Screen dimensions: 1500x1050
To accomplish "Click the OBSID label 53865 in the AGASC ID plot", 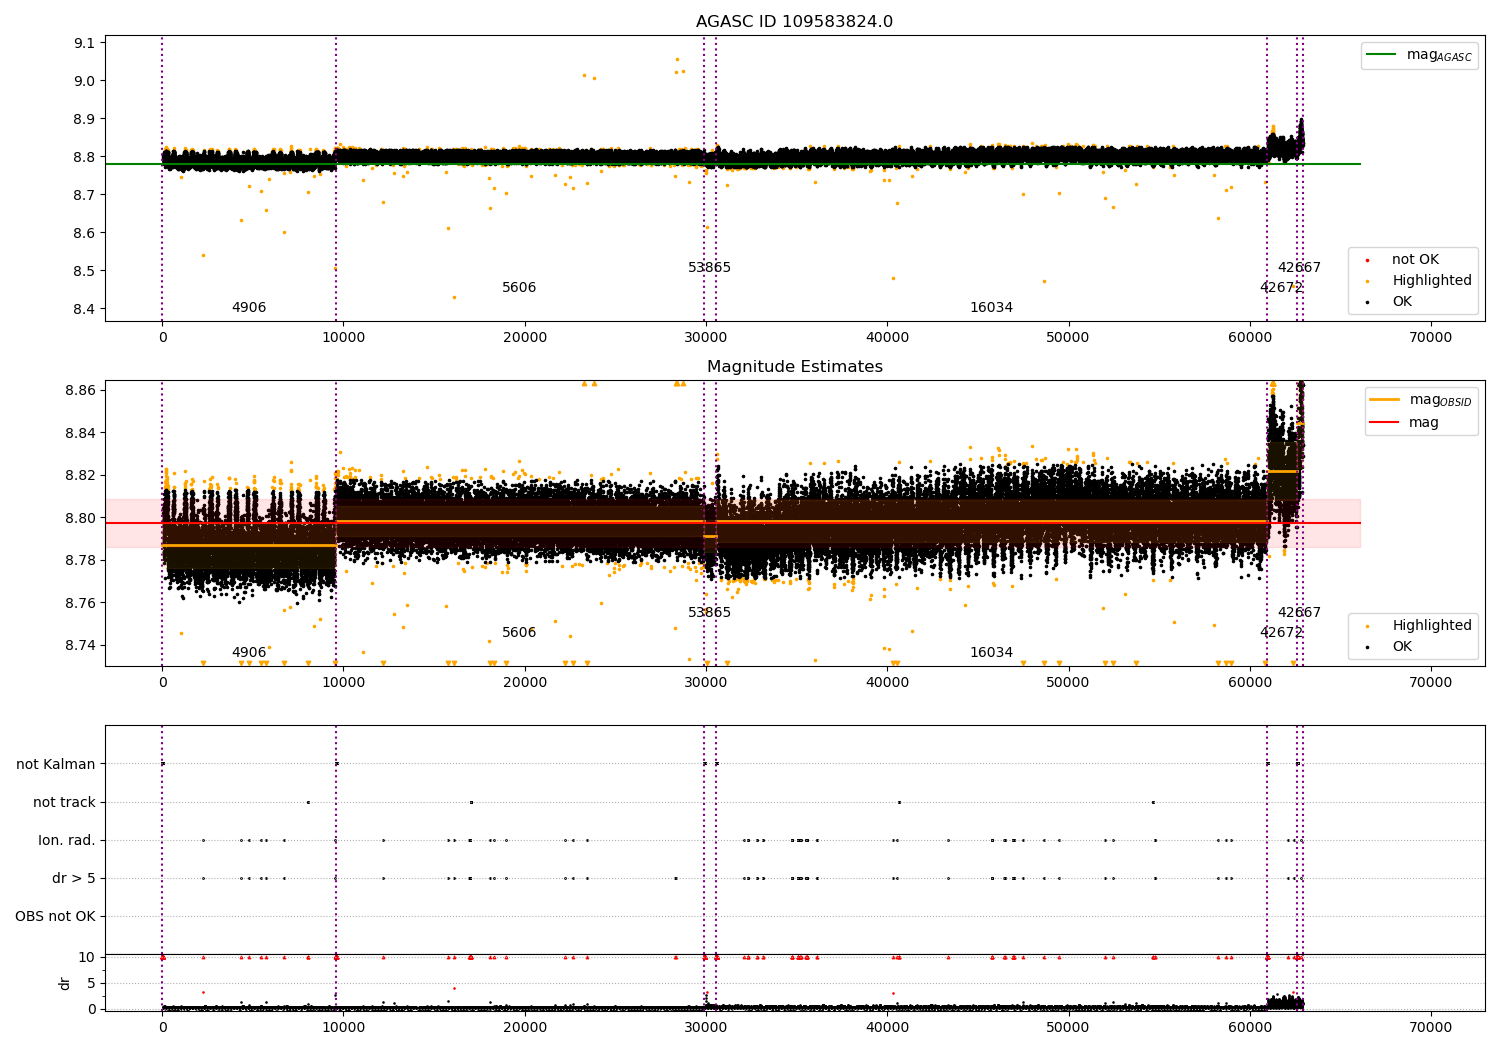I will tap(710, 268).
